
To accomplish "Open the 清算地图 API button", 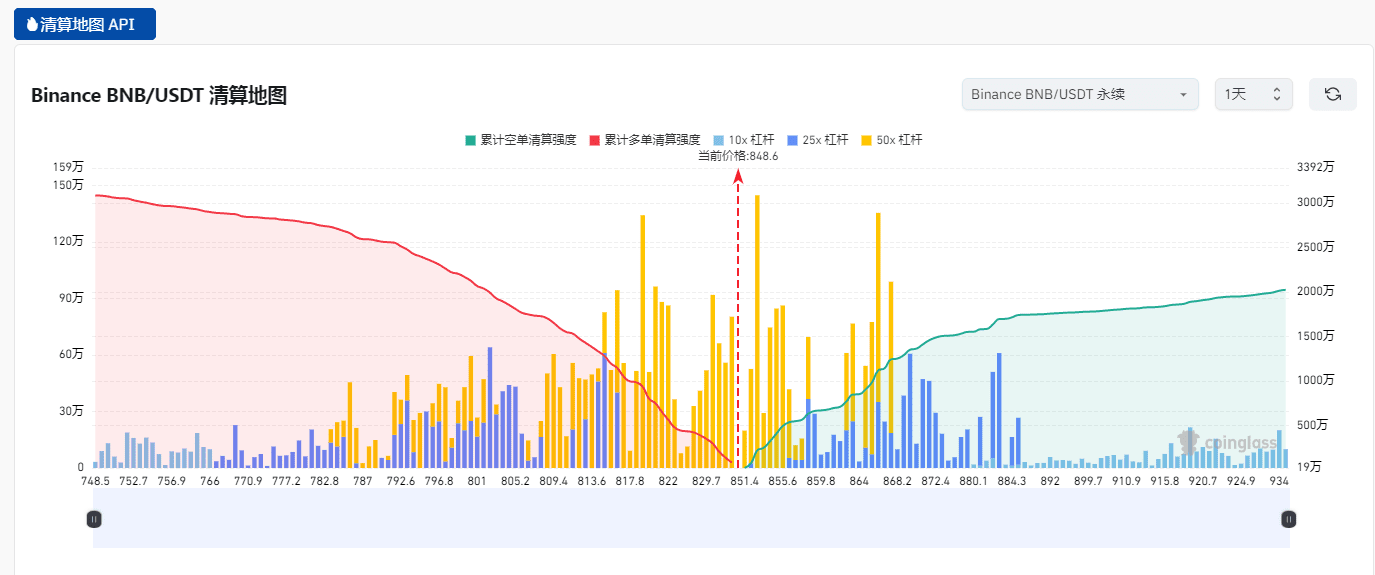I will (85, 24).
